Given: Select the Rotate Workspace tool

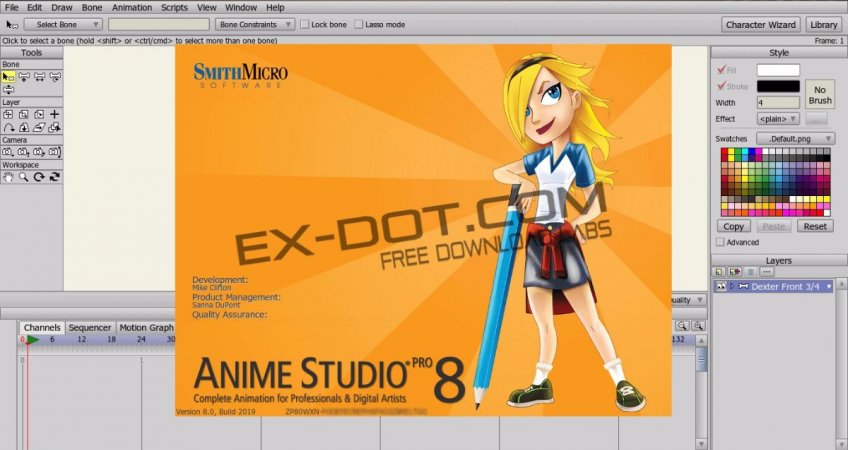Looking at the screenshot, I should point(39,177).
